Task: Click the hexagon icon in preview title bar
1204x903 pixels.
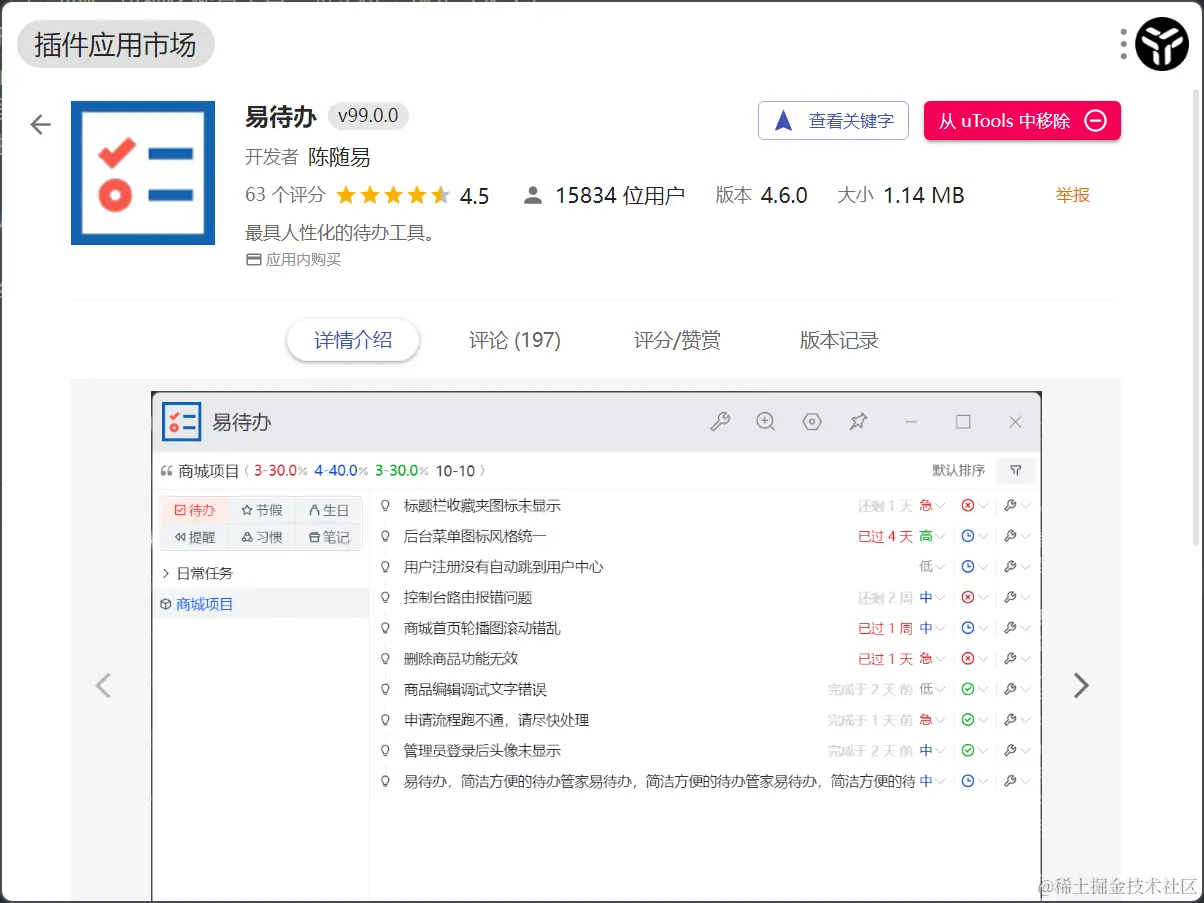Action: point(812,422)
